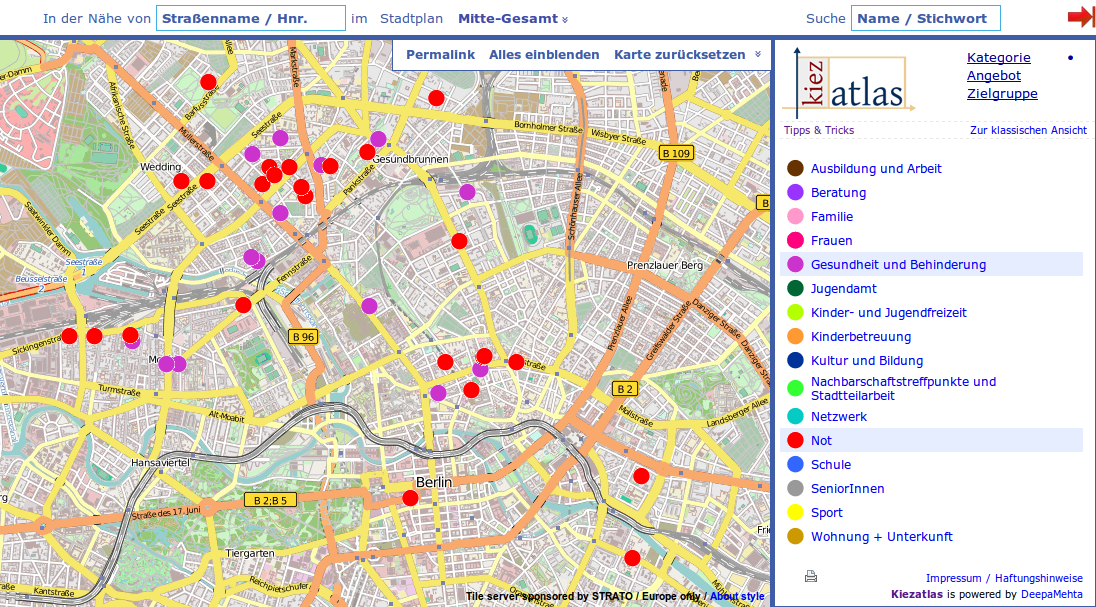
Task: Expand the chevron beside Karte zurücksetzen
Action: [x=758, y=55]
